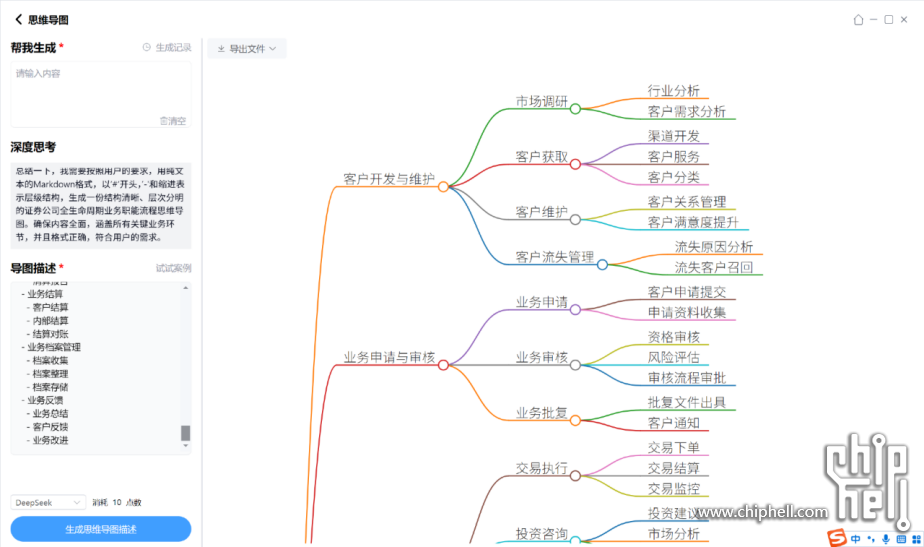The image size is (924, 547).
Task: Collapse the 业务审核 node circle
Action: click(575, 365)
